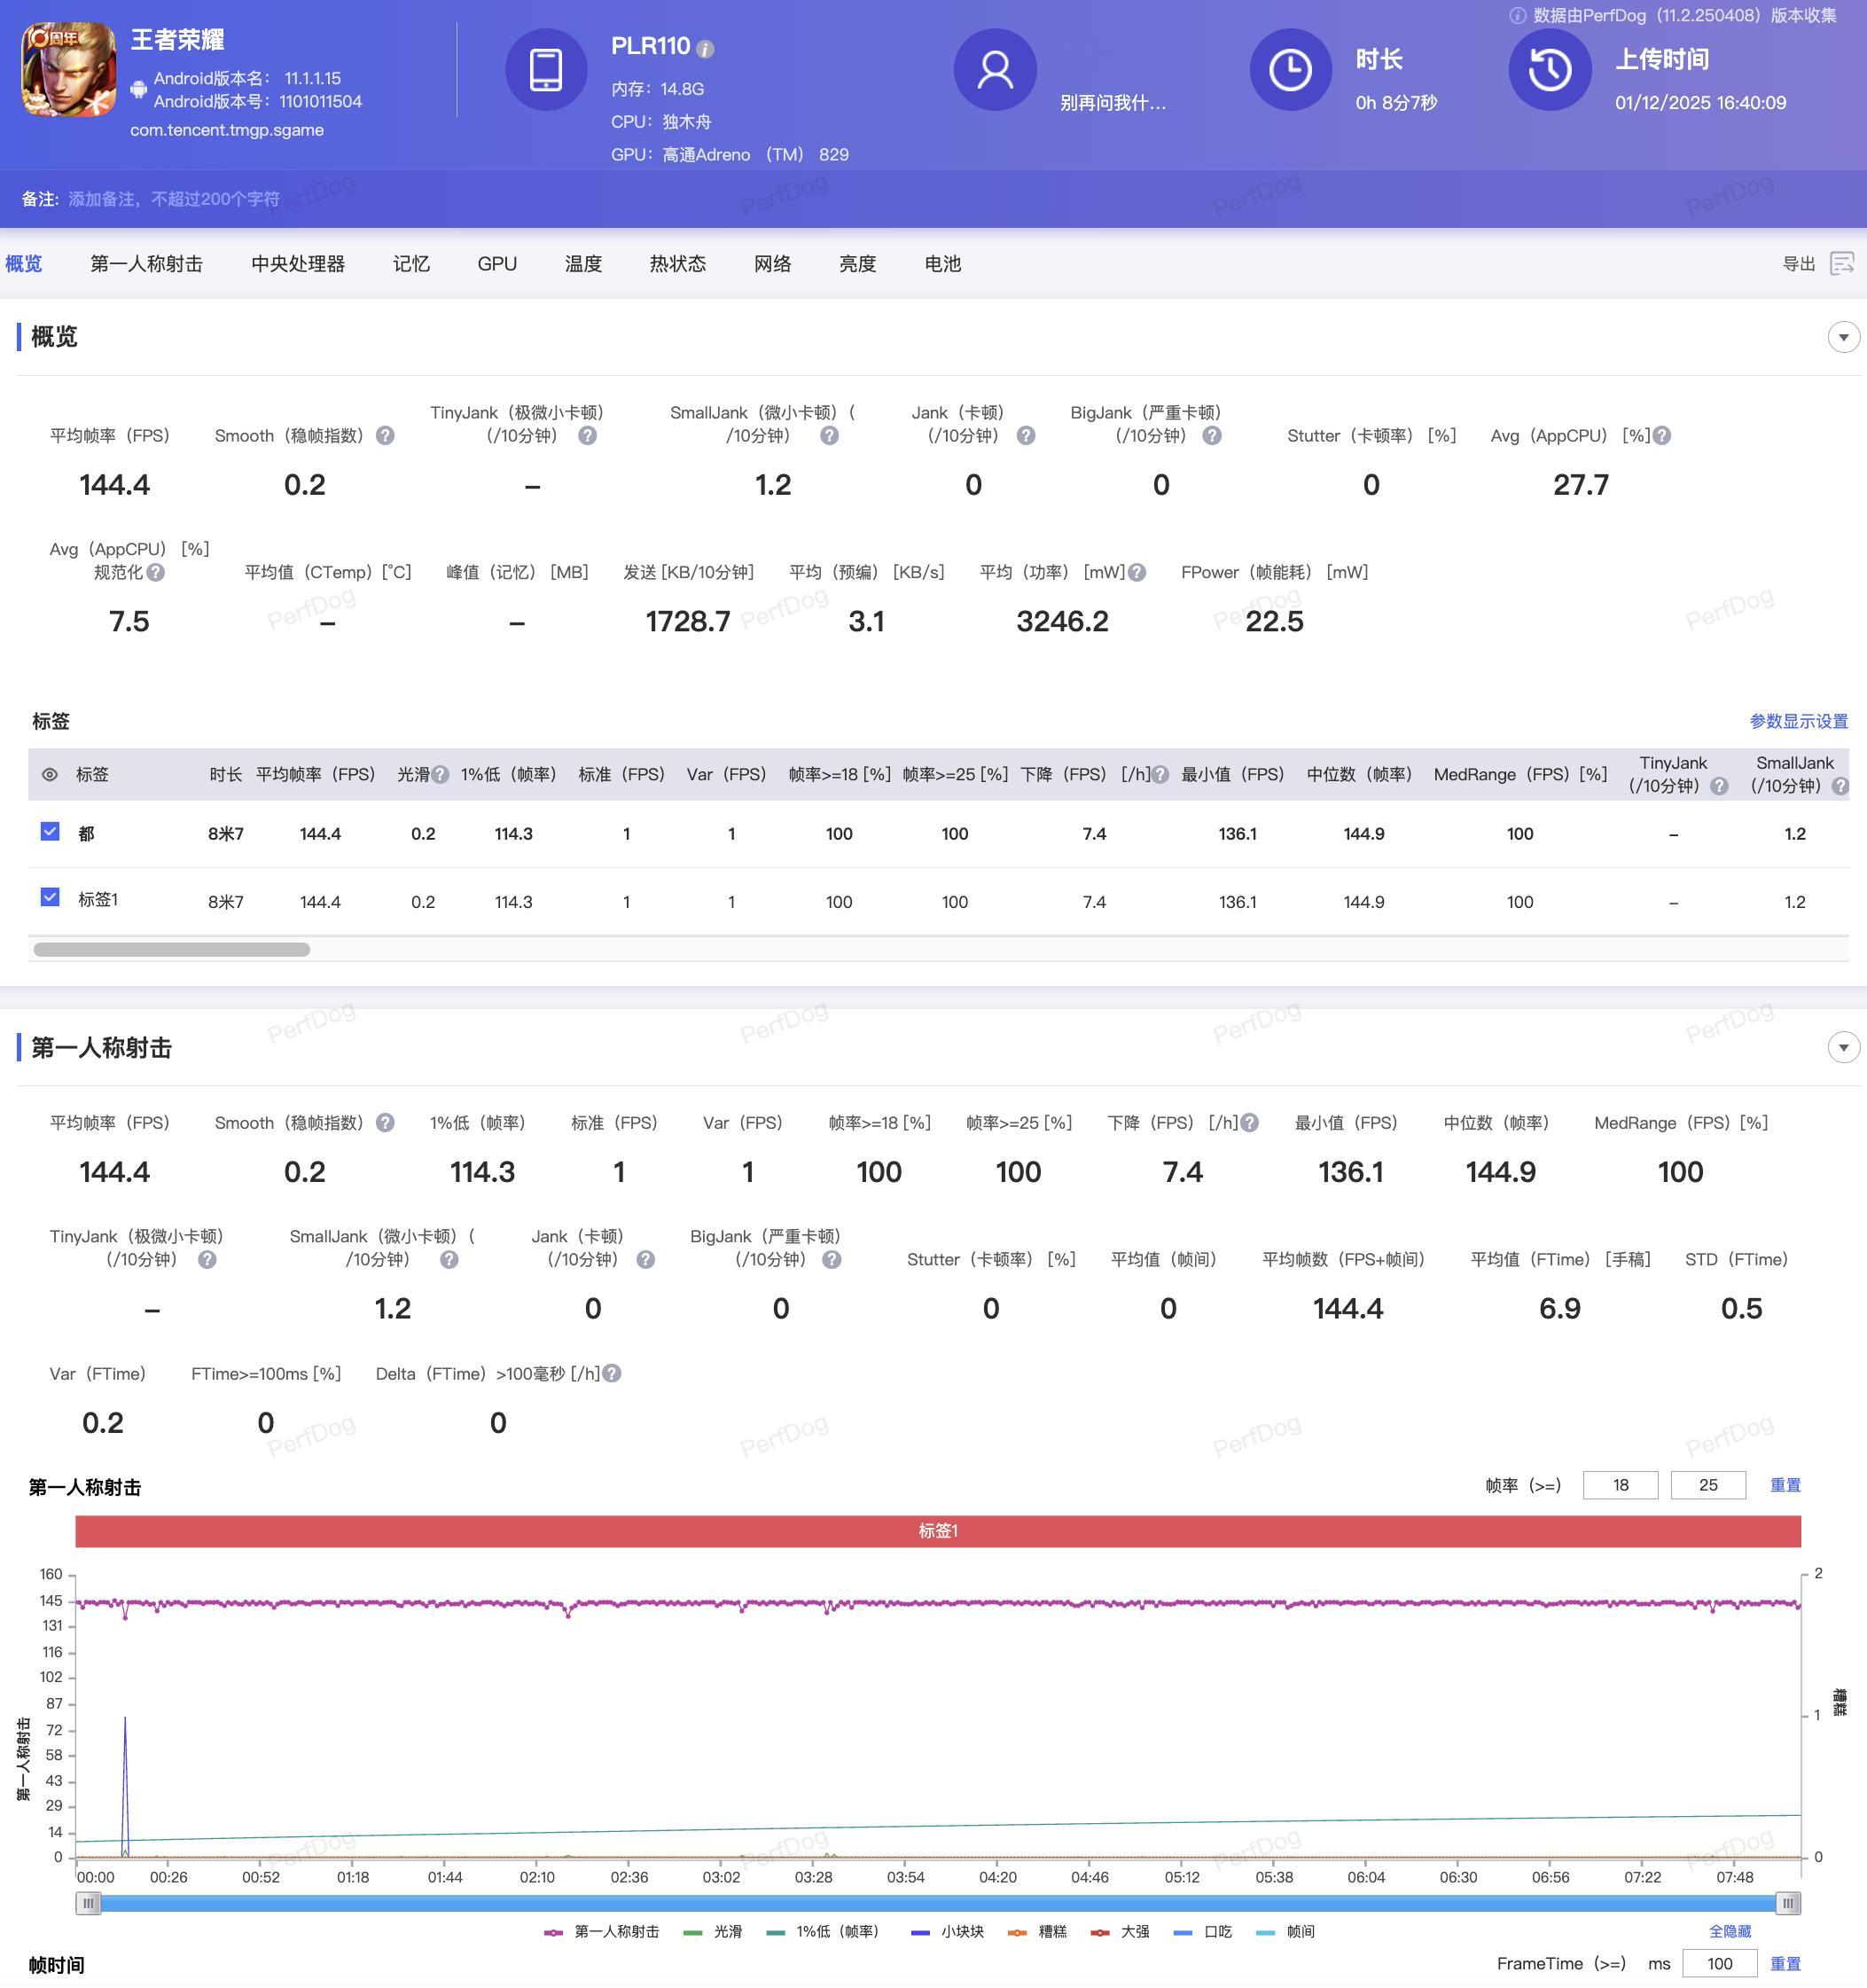This screenshot has height=1988, width=1867.
Task: Collapse the 第一人称射击 section with the arrow
Action: [1843, 1047]
